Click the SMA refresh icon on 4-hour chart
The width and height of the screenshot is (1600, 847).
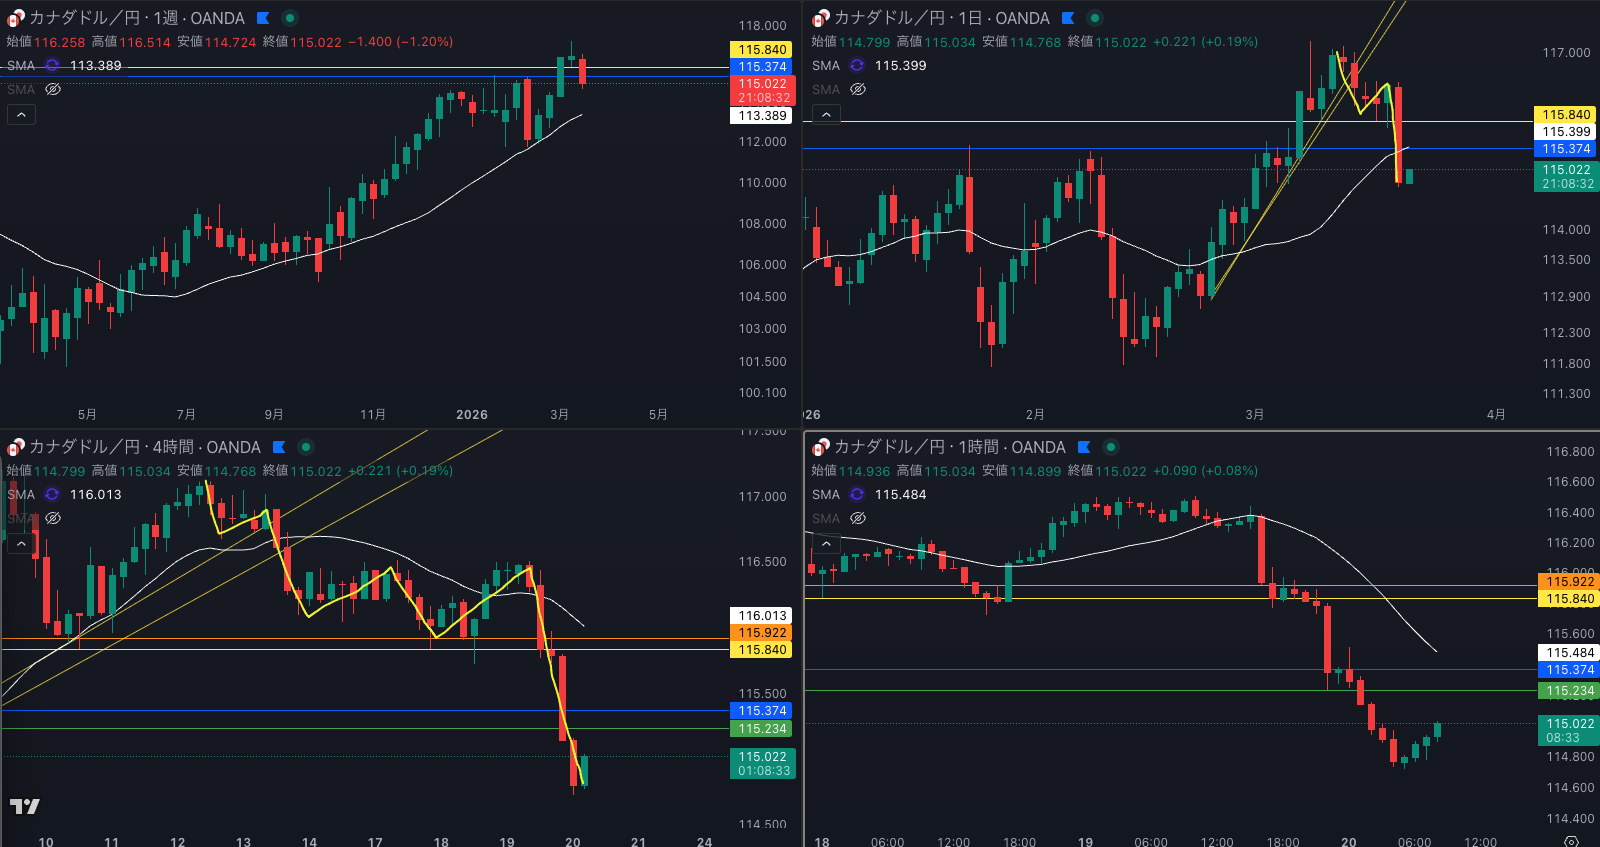click(x=52, y=494)
